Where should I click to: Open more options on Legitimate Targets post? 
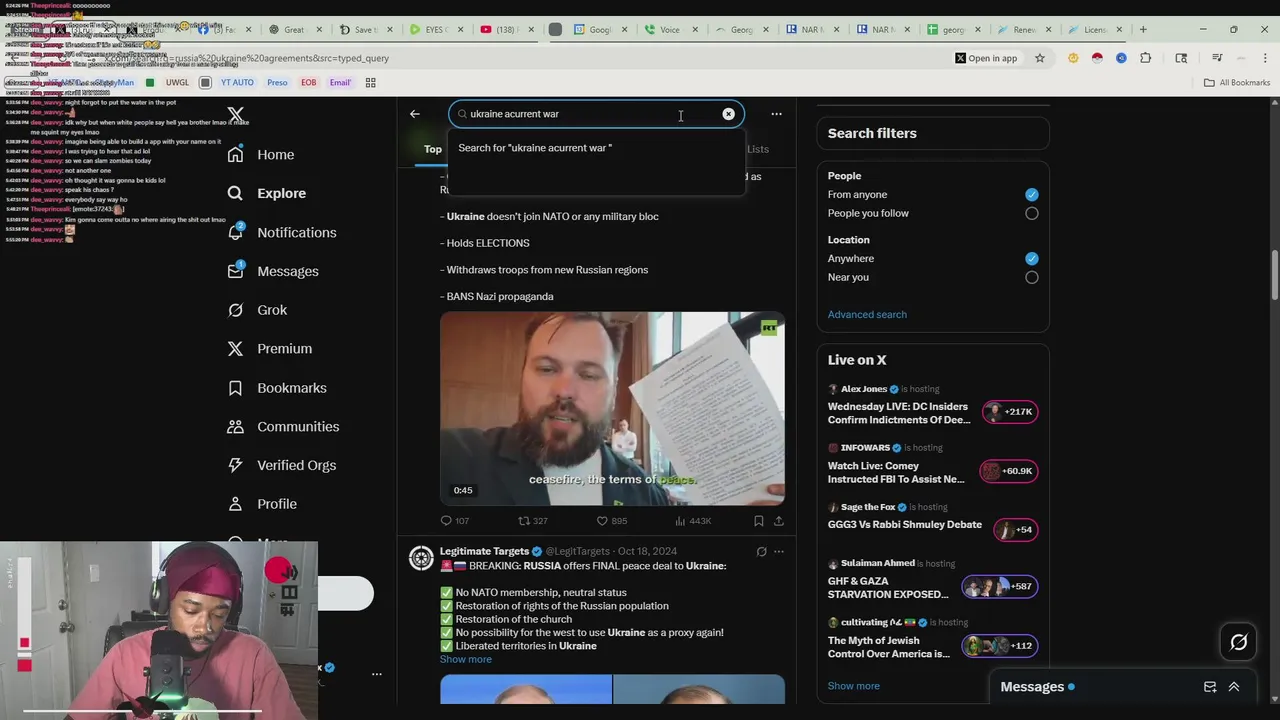tap(778, 551)
